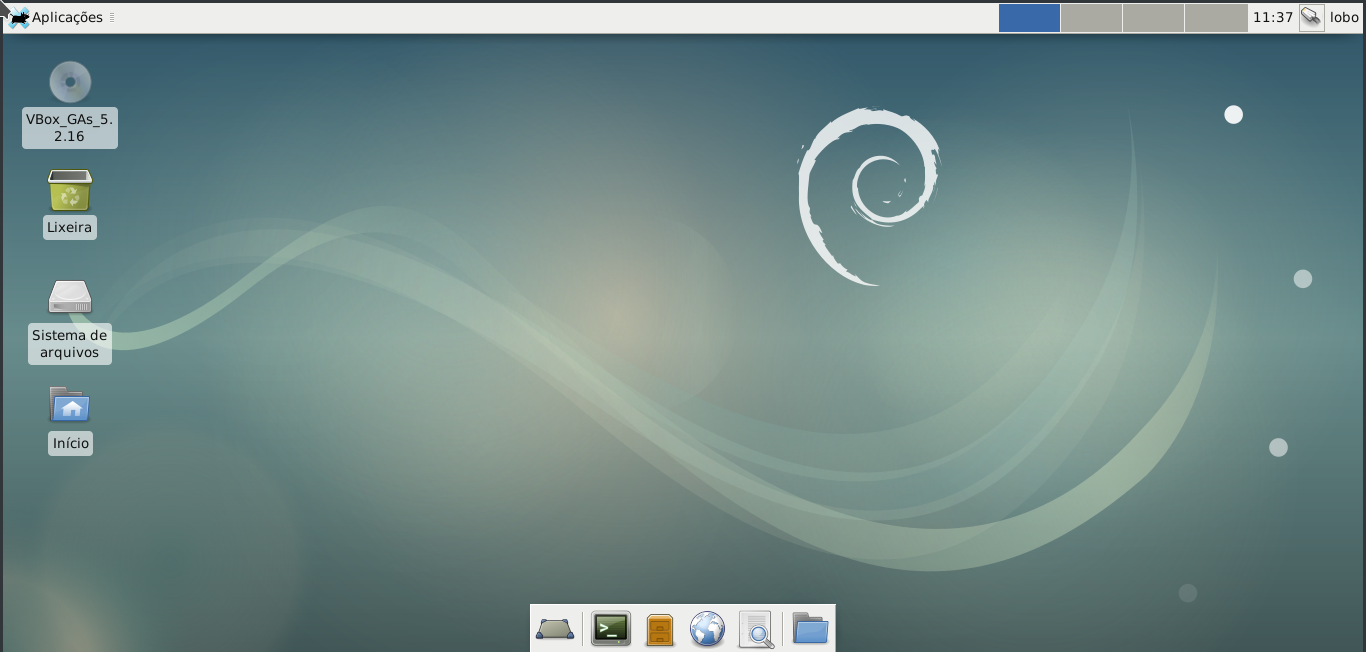Image resolution: width=1366 pixels, height=652 pixels.
Task: Open the Application Finder search icon
Action: click(x=757, y=629)
